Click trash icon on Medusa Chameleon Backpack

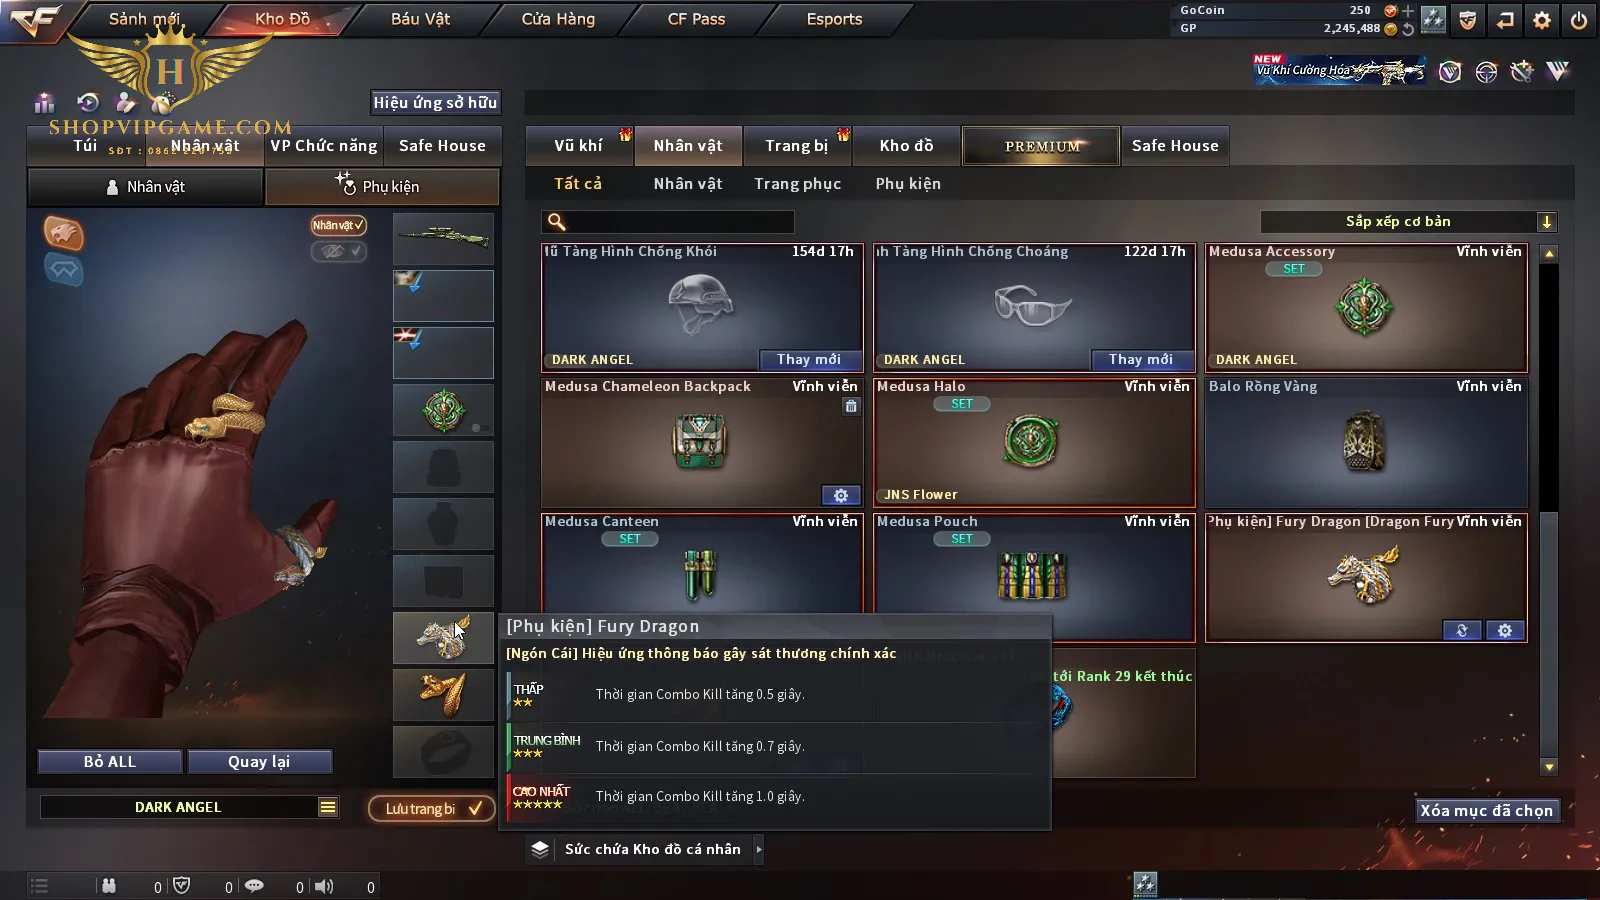click(851, 406)
